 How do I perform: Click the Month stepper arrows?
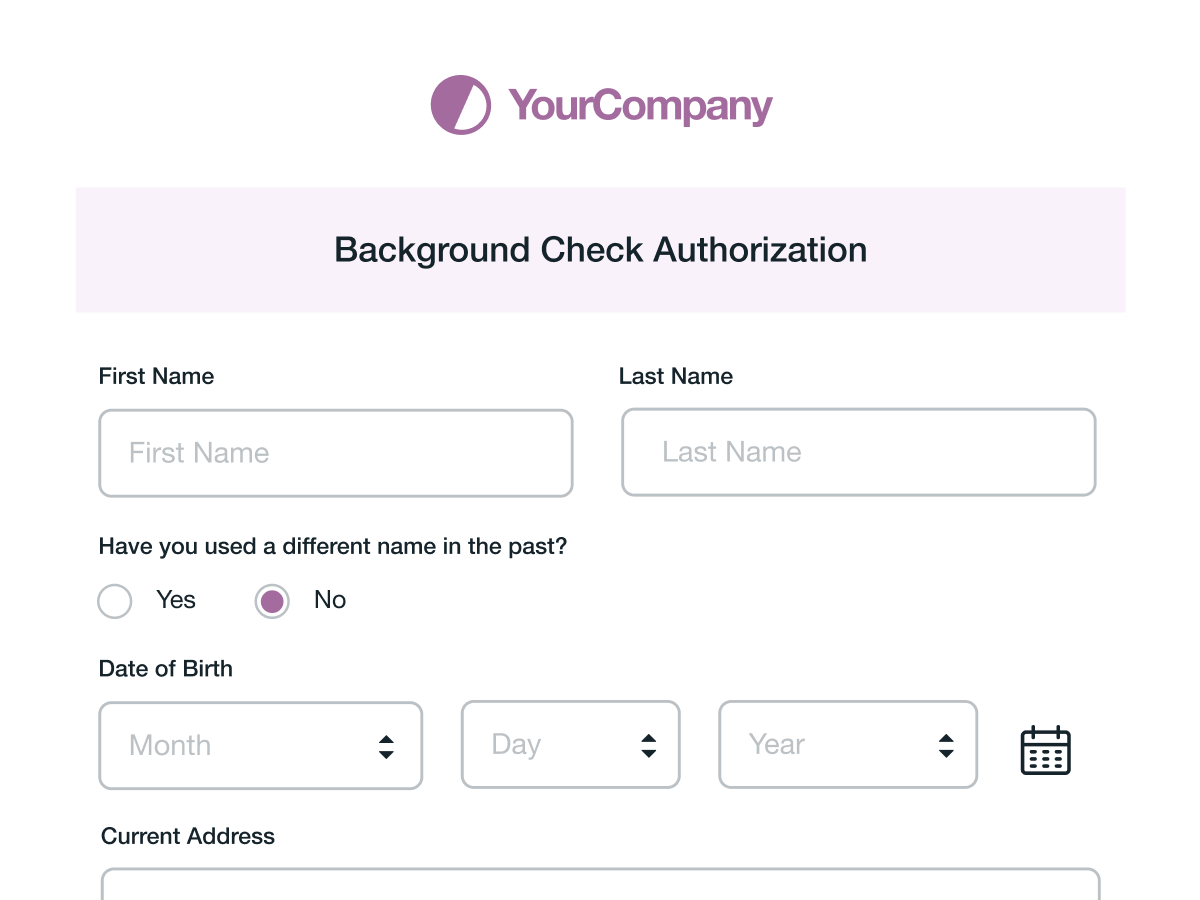pyautogui.click(x=386, y=745)
